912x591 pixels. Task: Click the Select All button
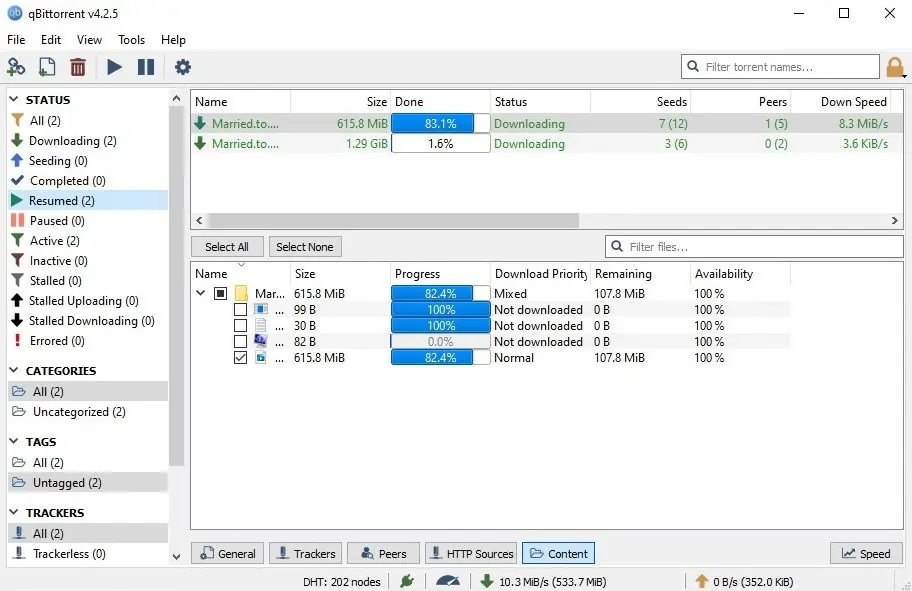click(227, 246)
